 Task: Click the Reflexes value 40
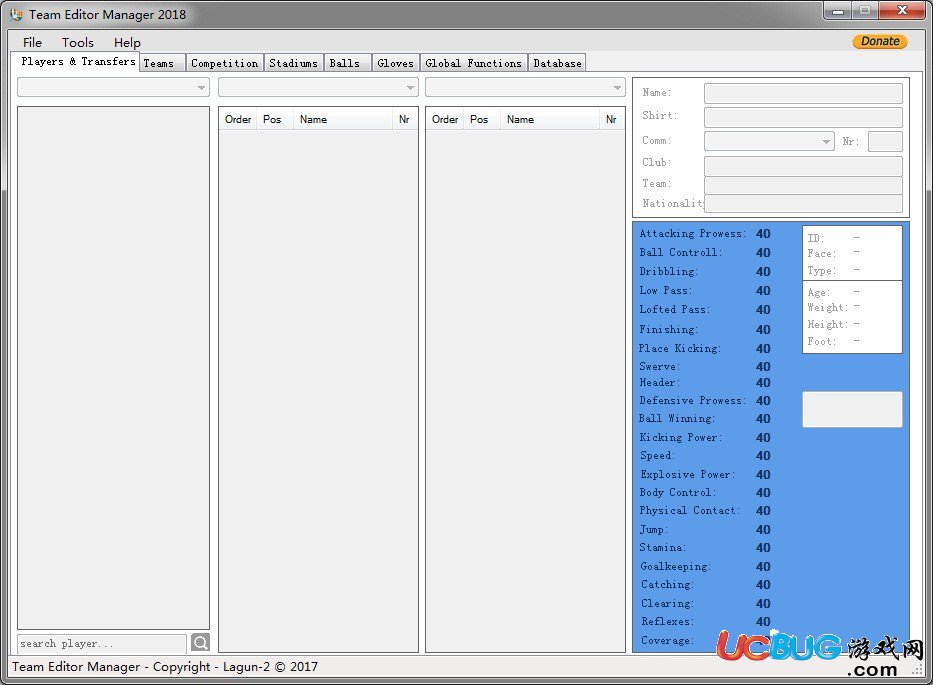pyautogui.click(x=763, y=621)
